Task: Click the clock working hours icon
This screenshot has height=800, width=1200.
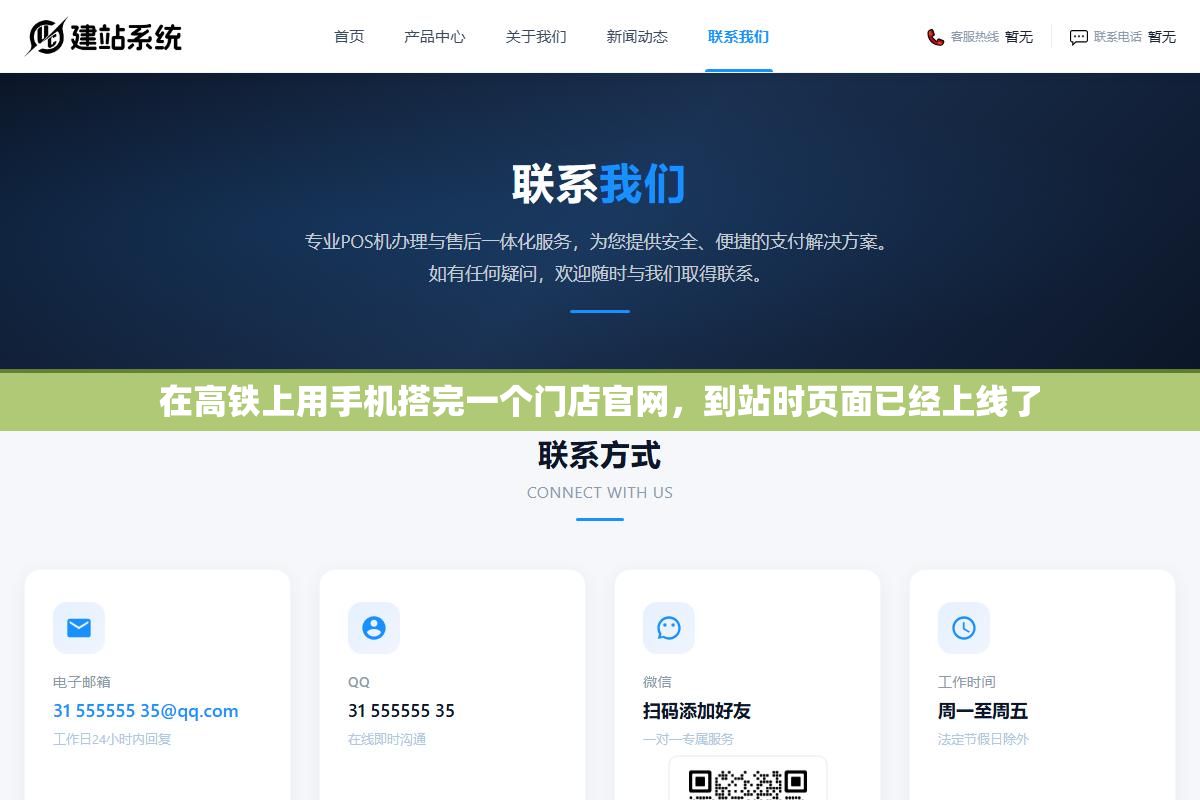Action: click(964, 628)
